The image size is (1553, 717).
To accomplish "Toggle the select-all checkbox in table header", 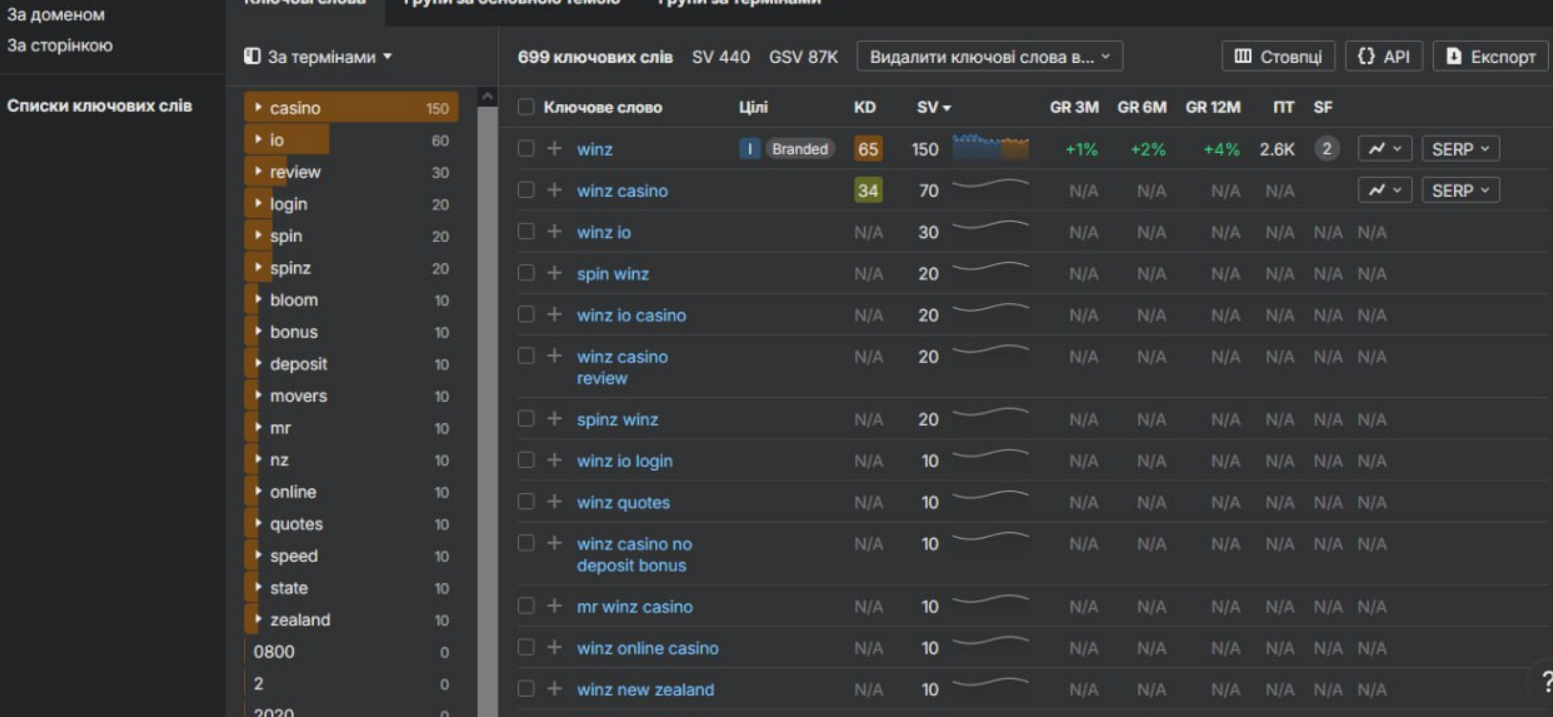I will pos(526,107).
